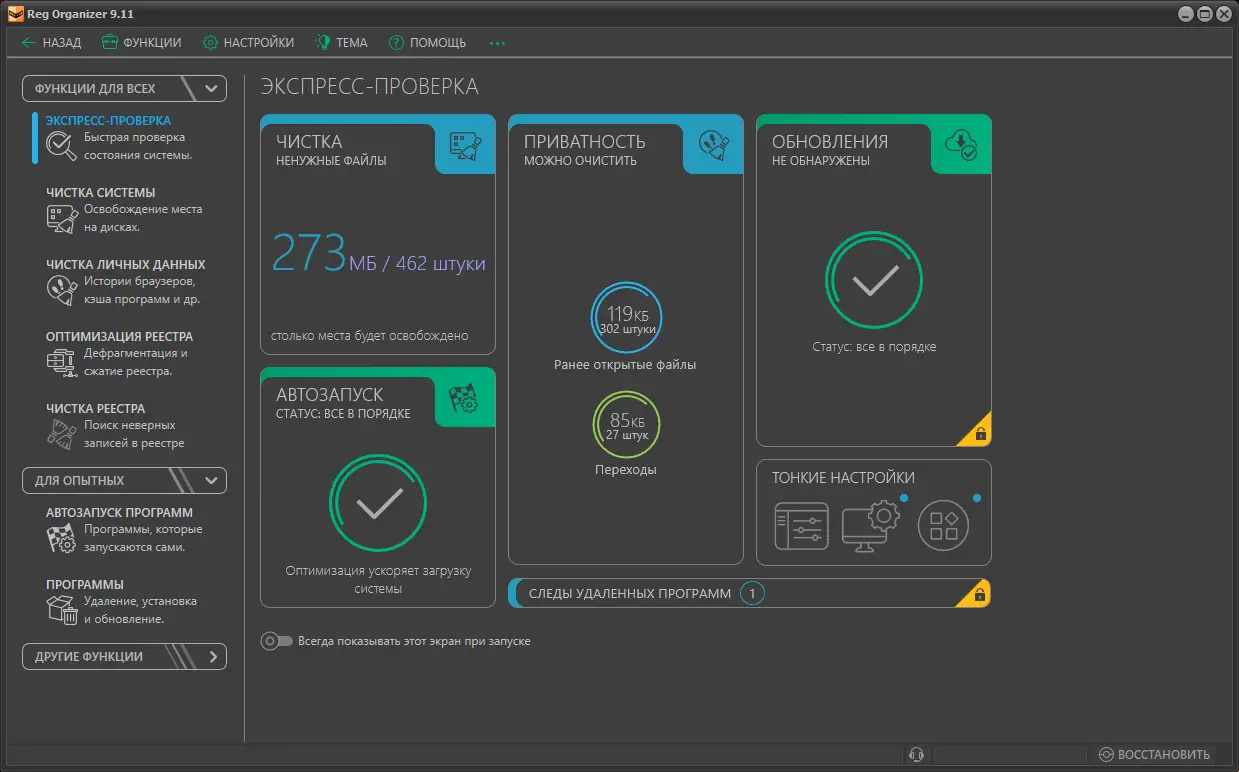
Task: Click the Ранее открытые файлы label
Action: tap(625, 365)
